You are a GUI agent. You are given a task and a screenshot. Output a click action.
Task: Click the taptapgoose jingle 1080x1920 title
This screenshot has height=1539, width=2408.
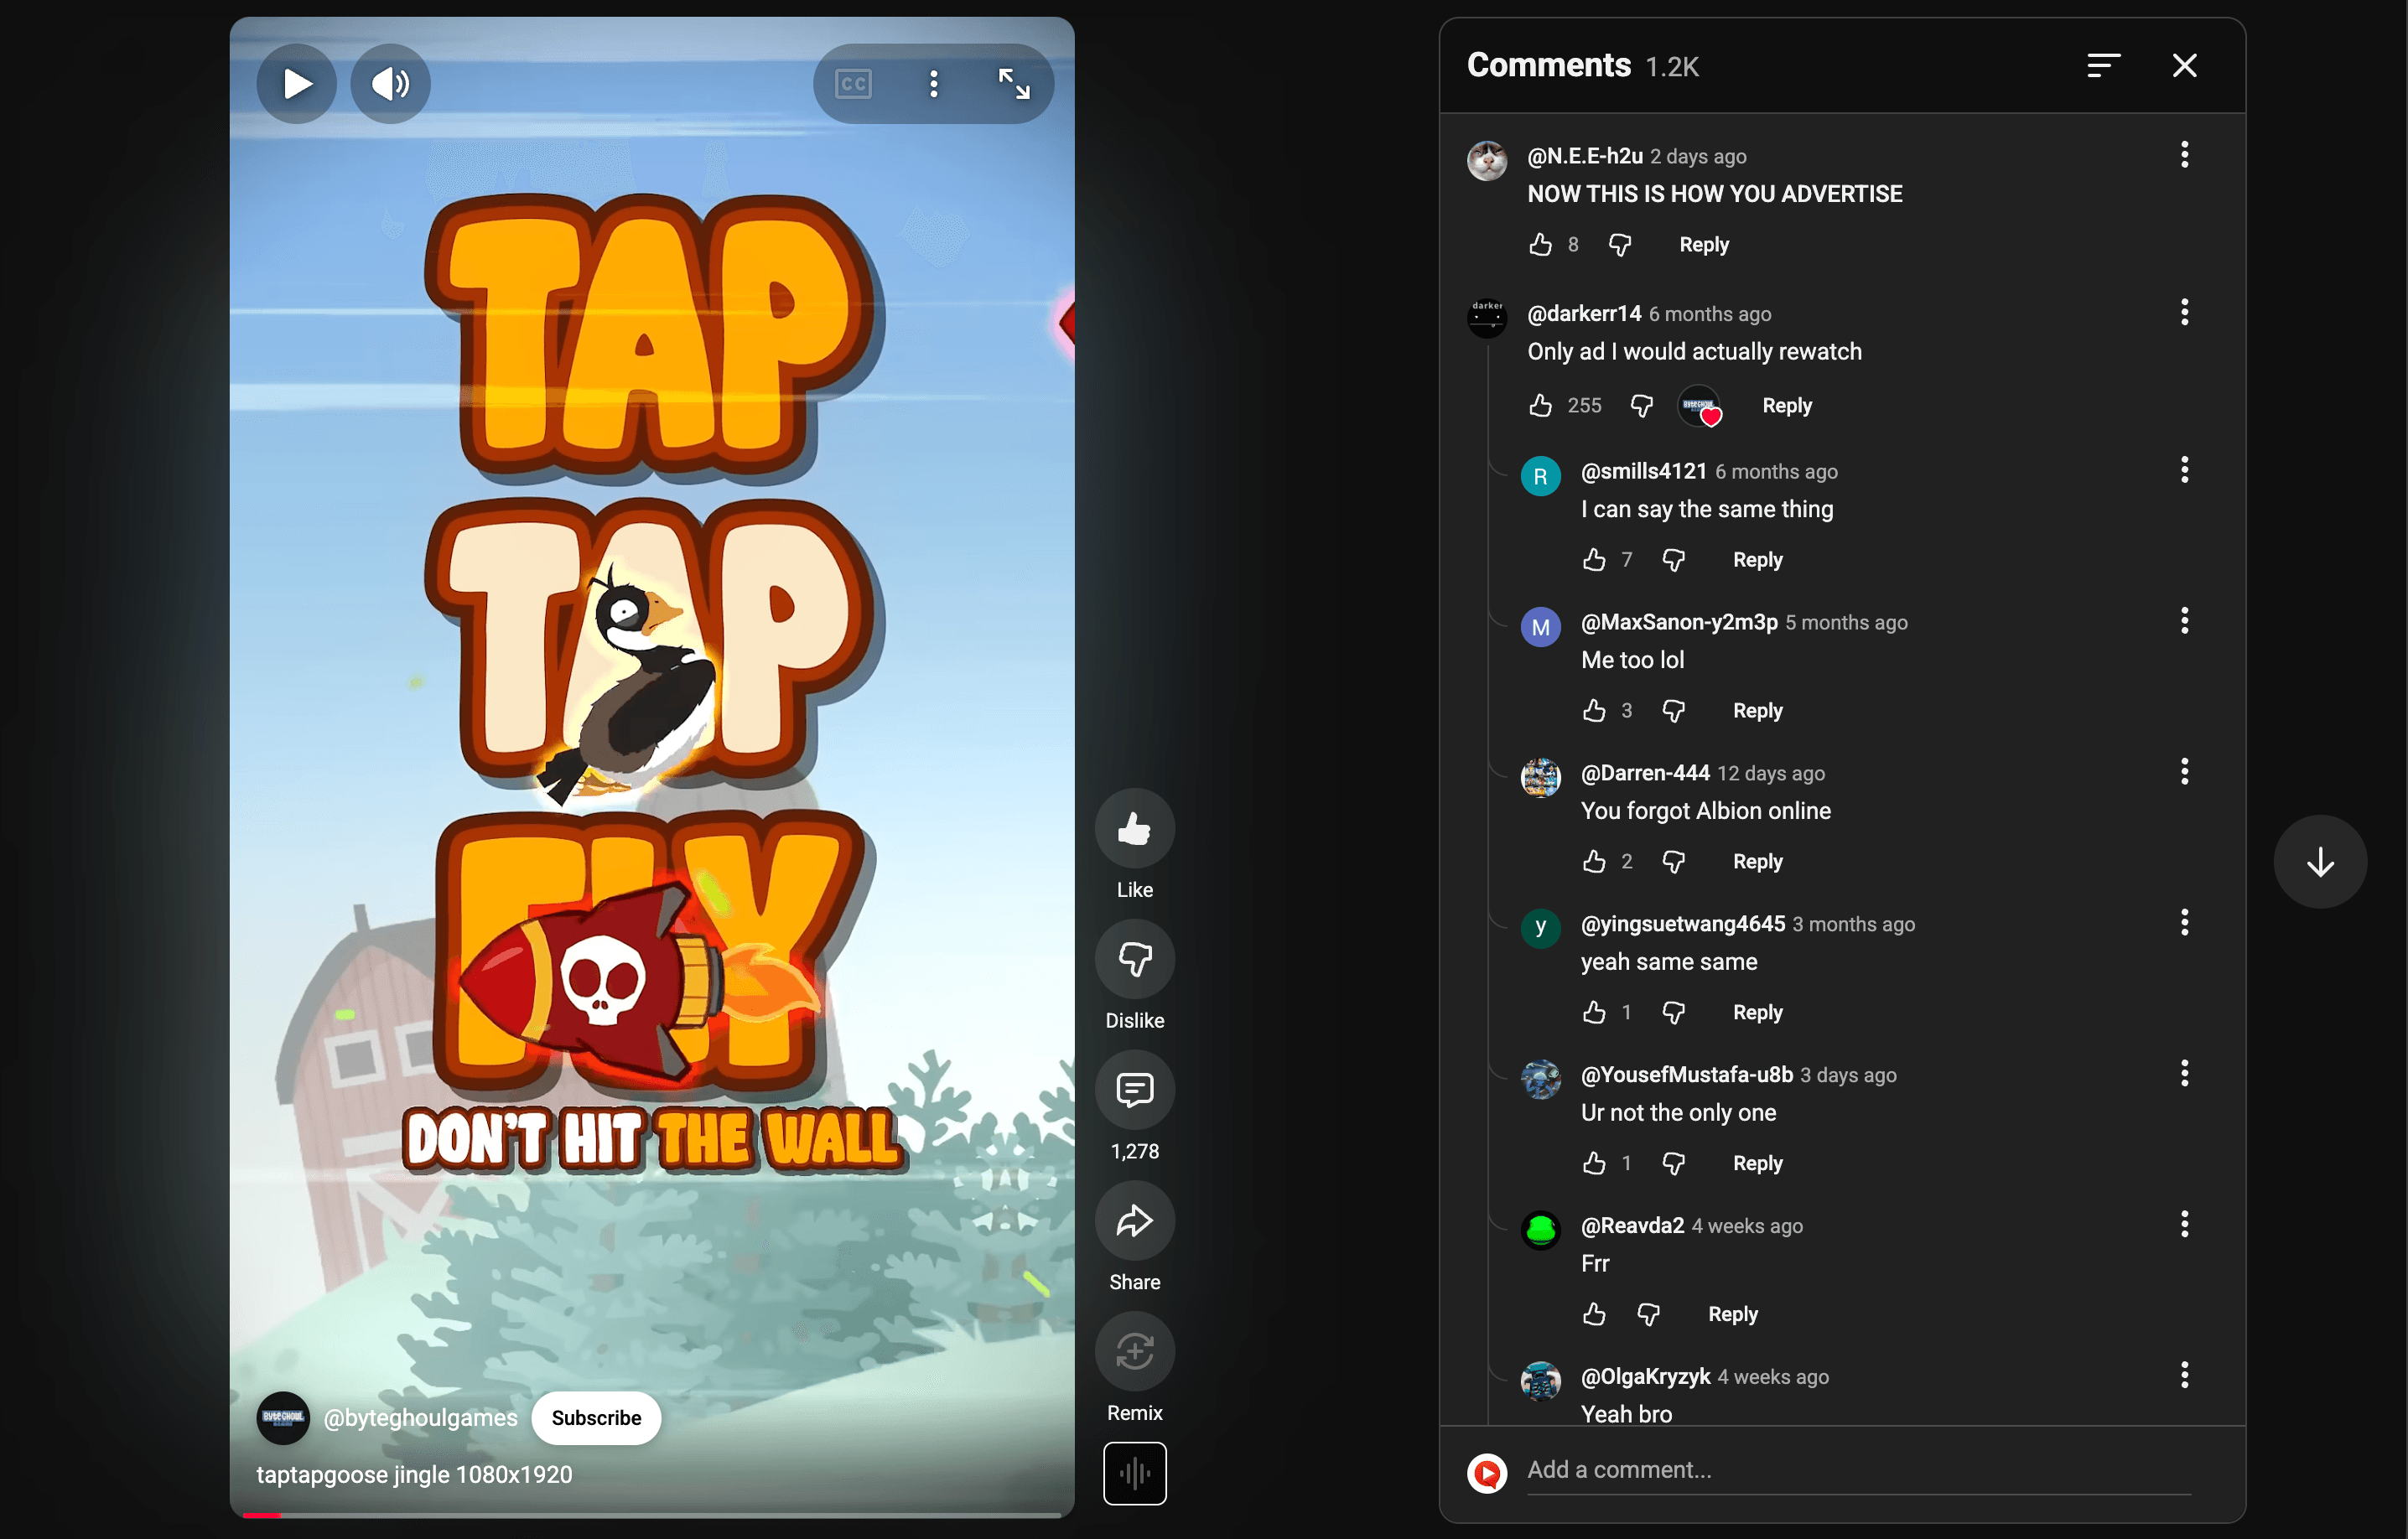pyautogui.click(x=414, y=1474)
